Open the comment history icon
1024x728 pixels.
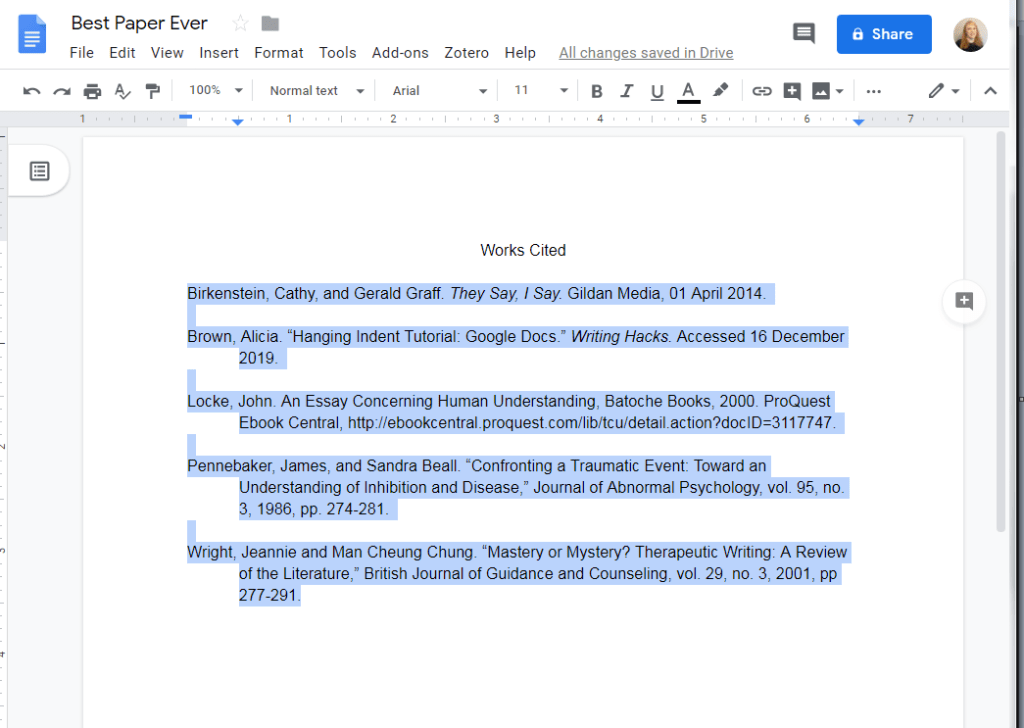pos(803,34)
